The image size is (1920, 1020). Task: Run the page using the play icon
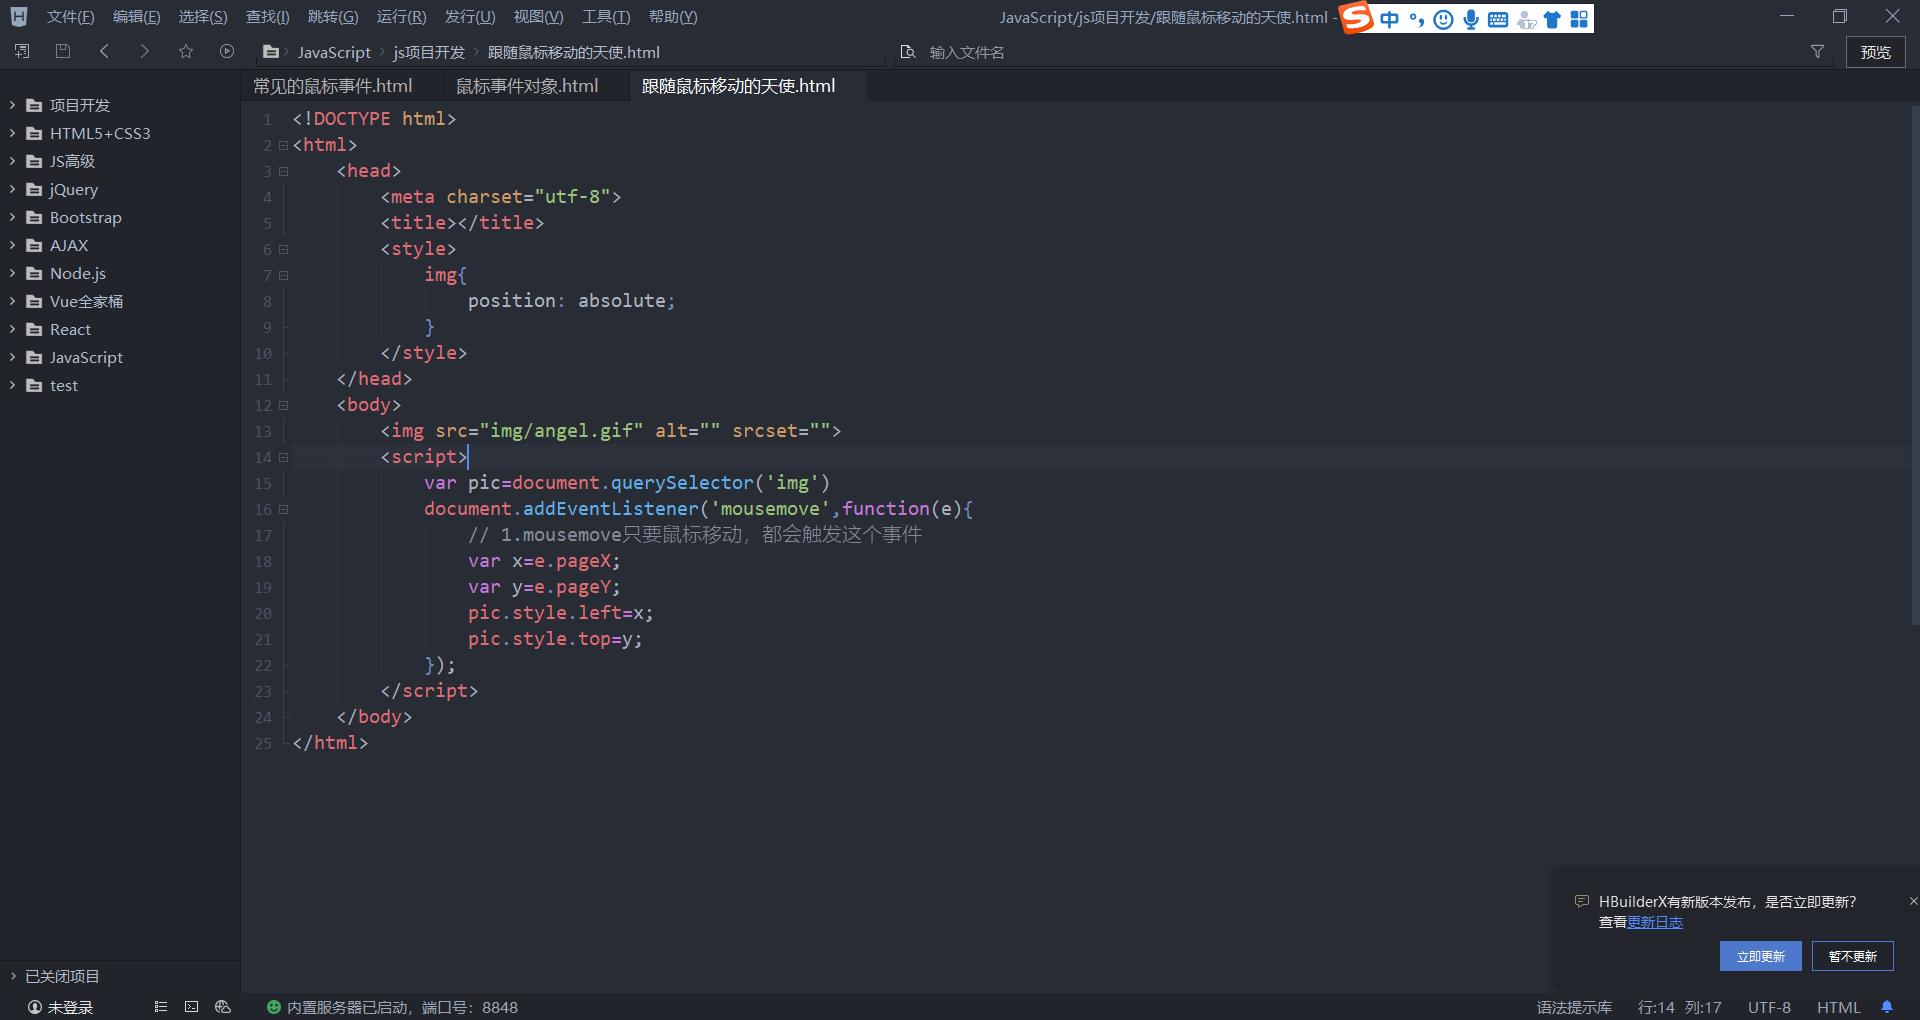pyautogui.click(x=226, y=51)
